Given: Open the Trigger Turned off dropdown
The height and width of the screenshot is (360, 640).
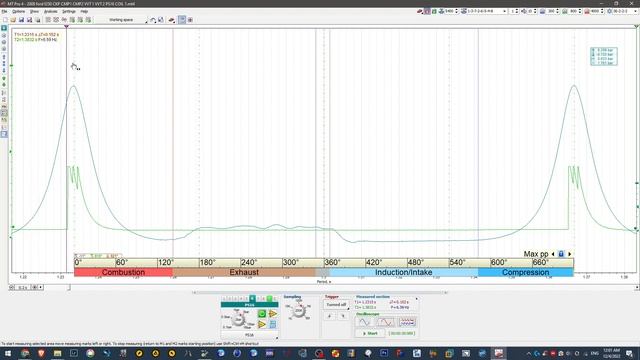Looking at the screenshot, I should click(x=336, y=304).
